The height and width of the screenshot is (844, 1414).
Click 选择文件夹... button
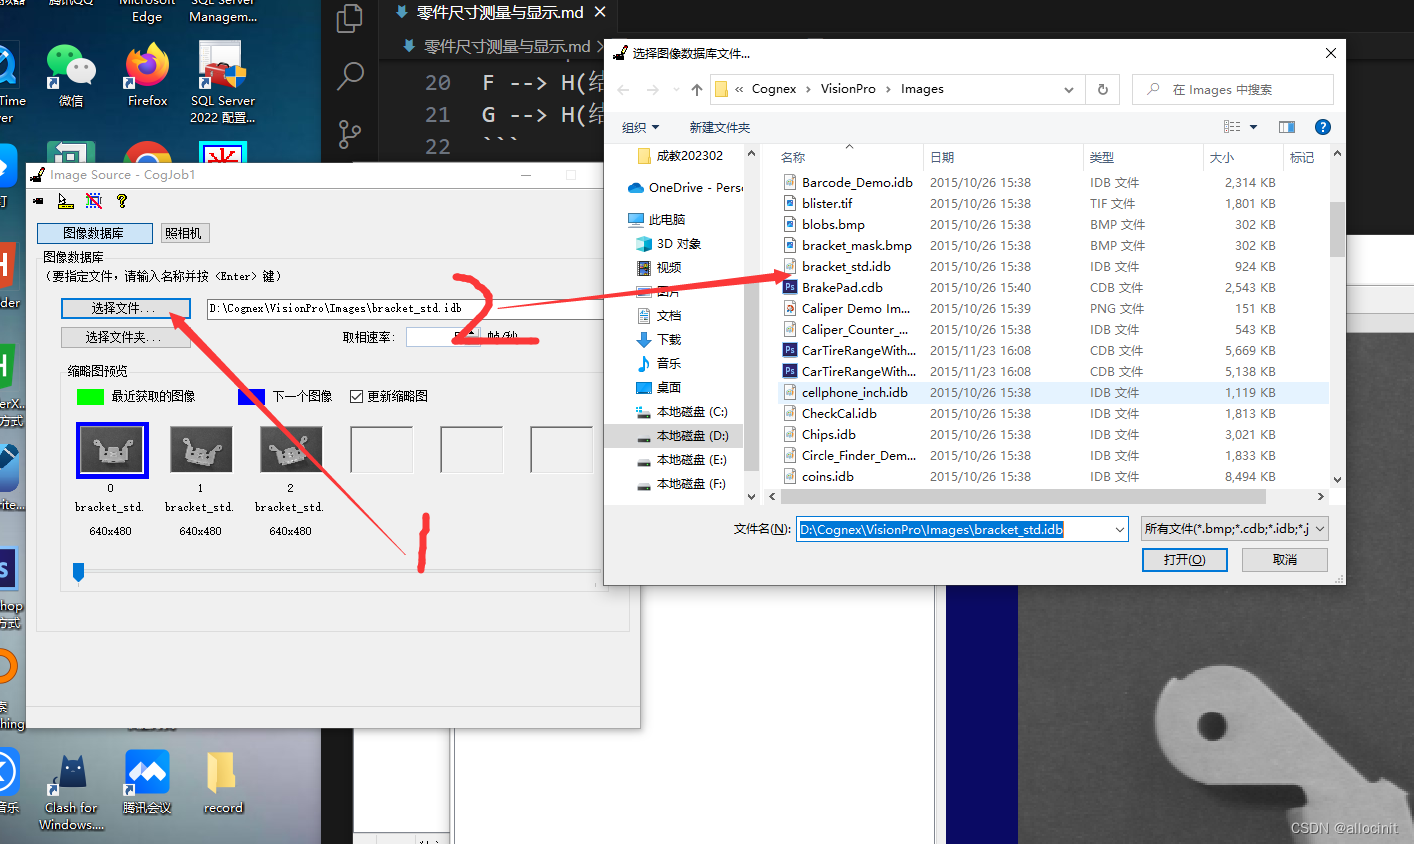pos(125,337)
